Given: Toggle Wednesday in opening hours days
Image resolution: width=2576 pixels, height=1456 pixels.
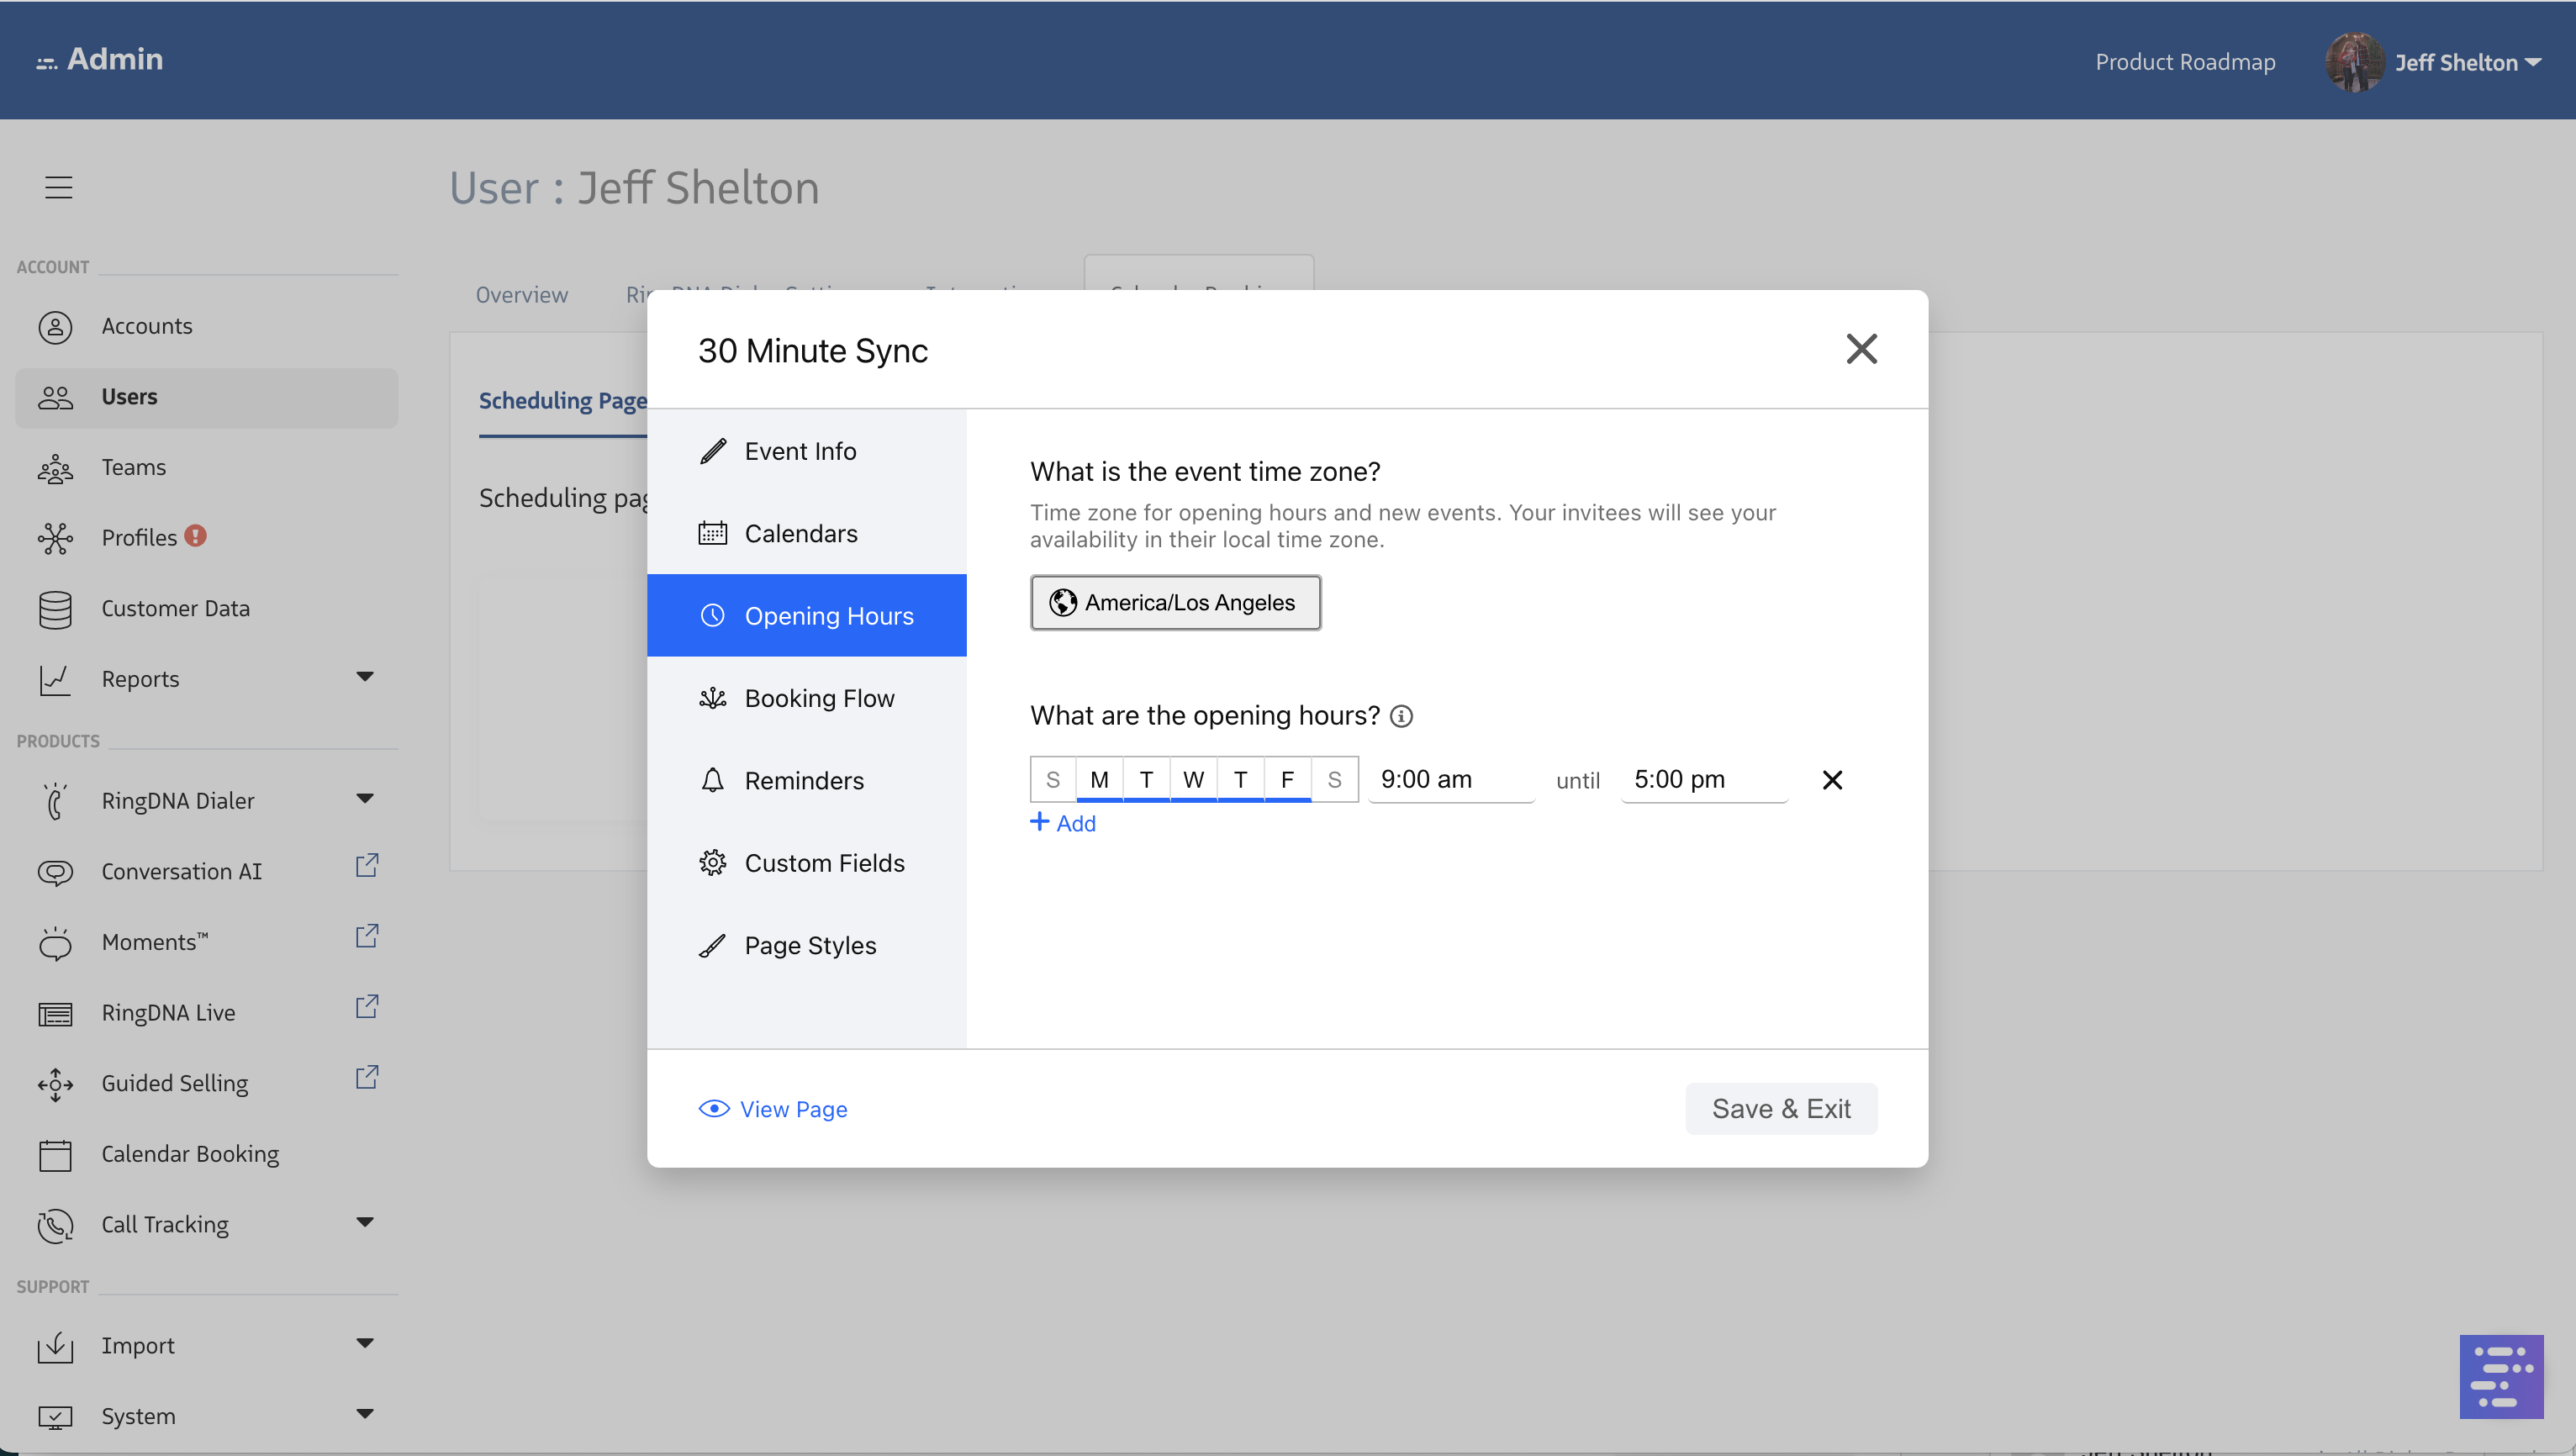Looking at the screenshot, I should [x=1193, y=780].
